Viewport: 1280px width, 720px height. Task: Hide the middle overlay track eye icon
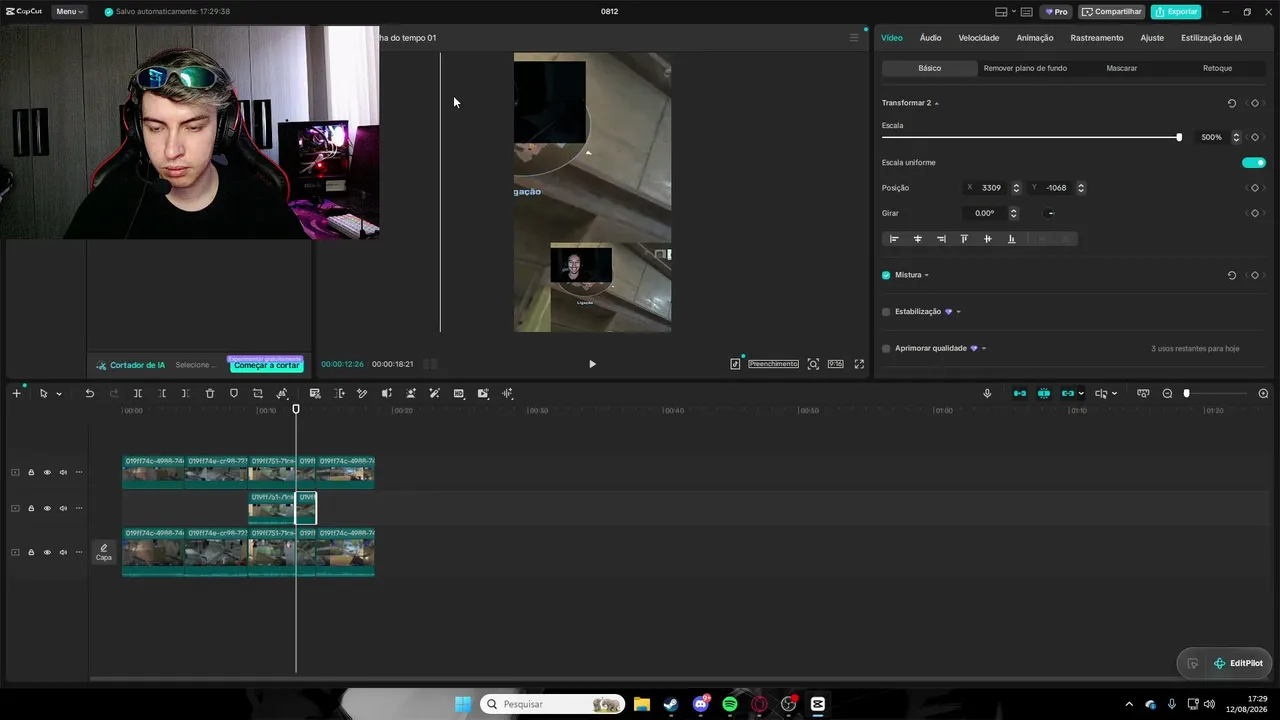[47, 508]
